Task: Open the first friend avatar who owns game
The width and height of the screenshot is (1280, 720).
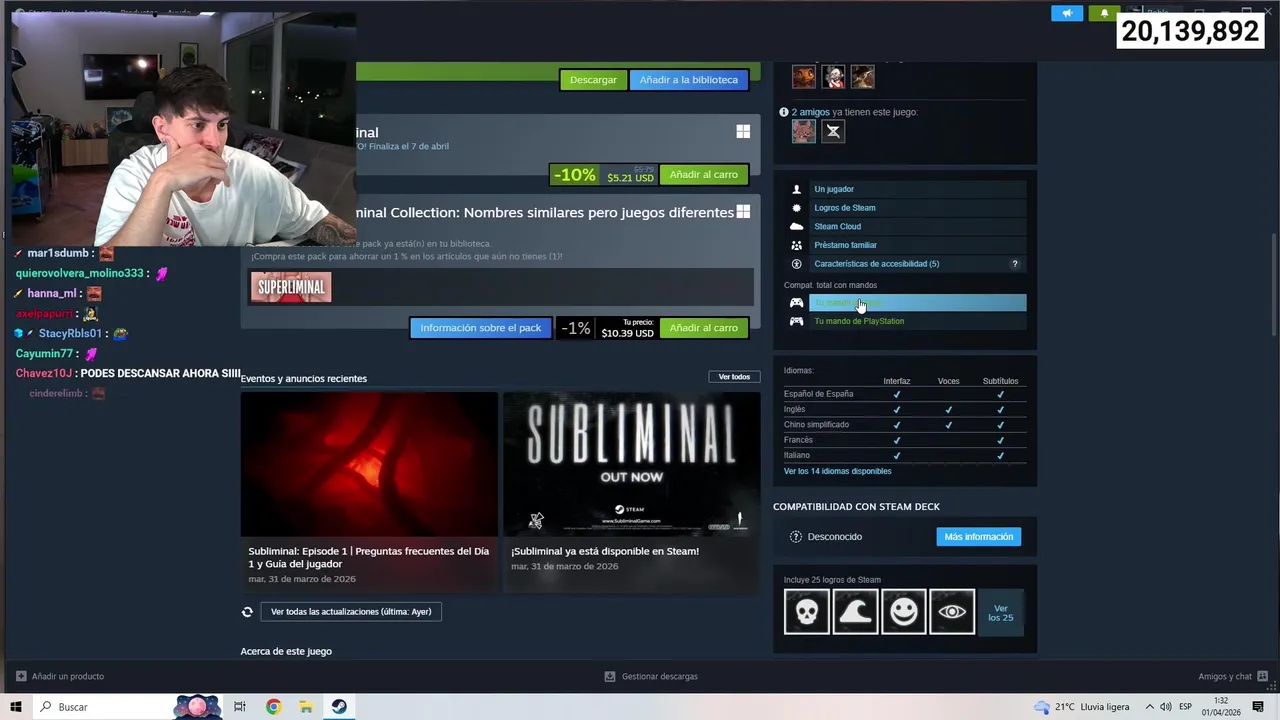Action: (x=804, y=131)
